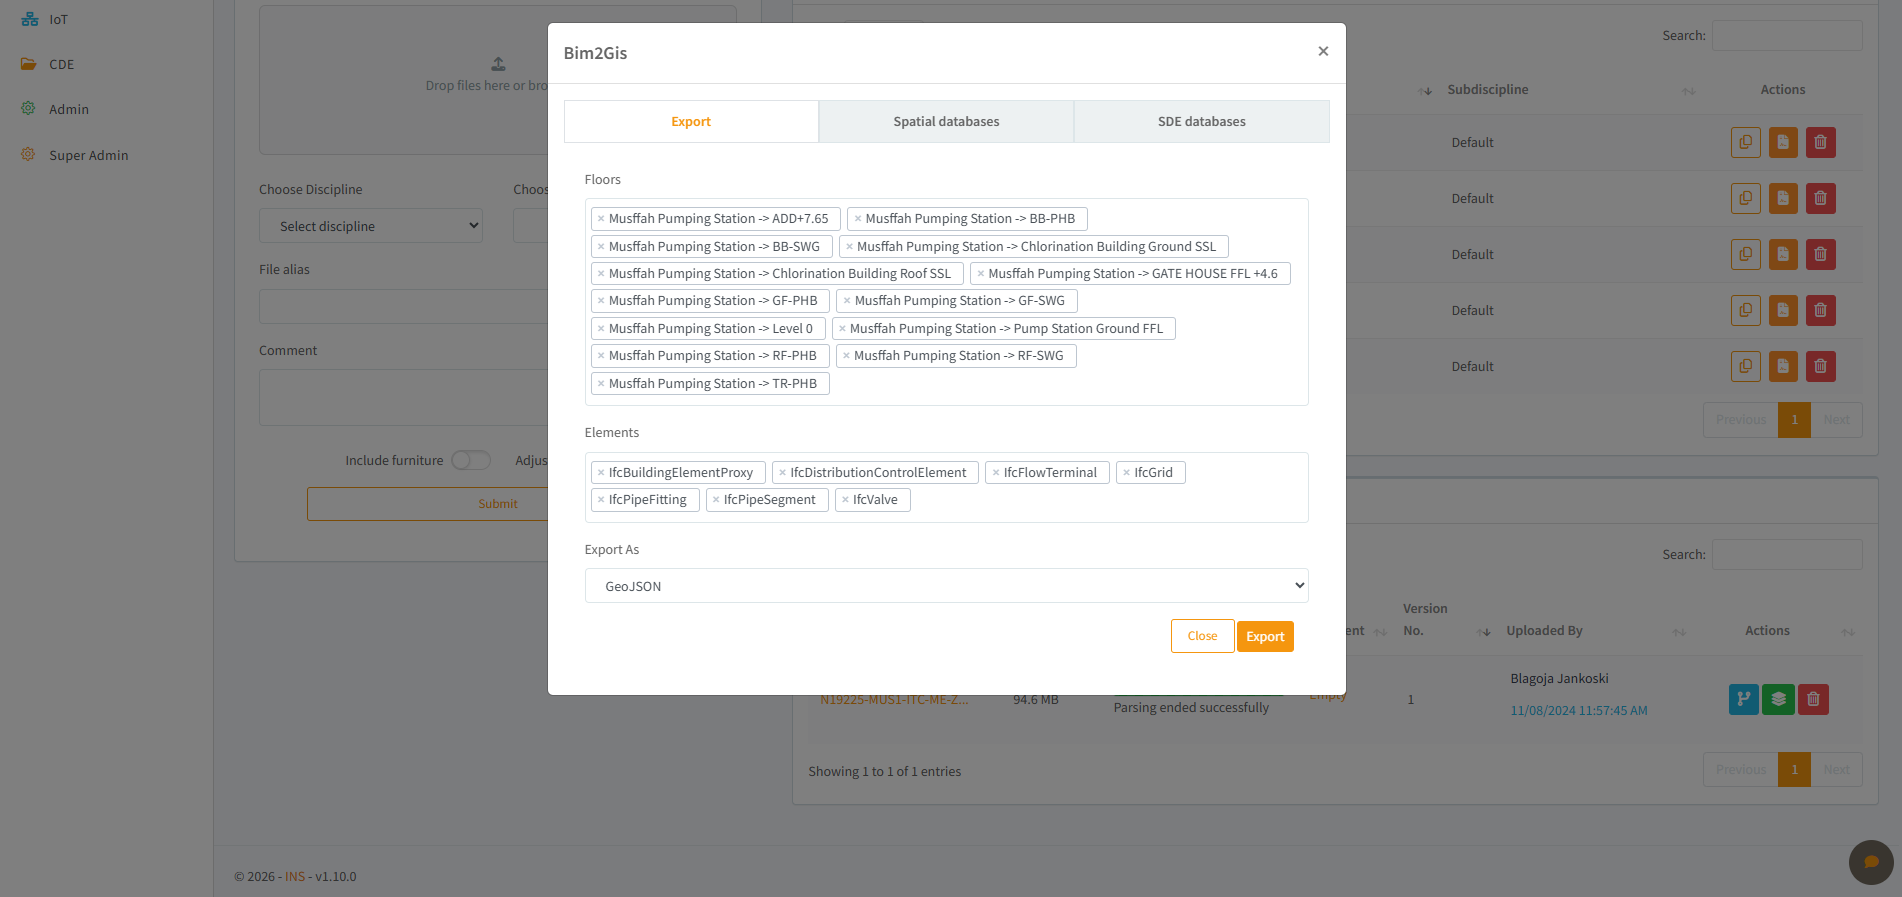This screenshot has height=897, width=1902.
Task: Click the upload icon in the drop zone
Action: (x=498, y=64)
